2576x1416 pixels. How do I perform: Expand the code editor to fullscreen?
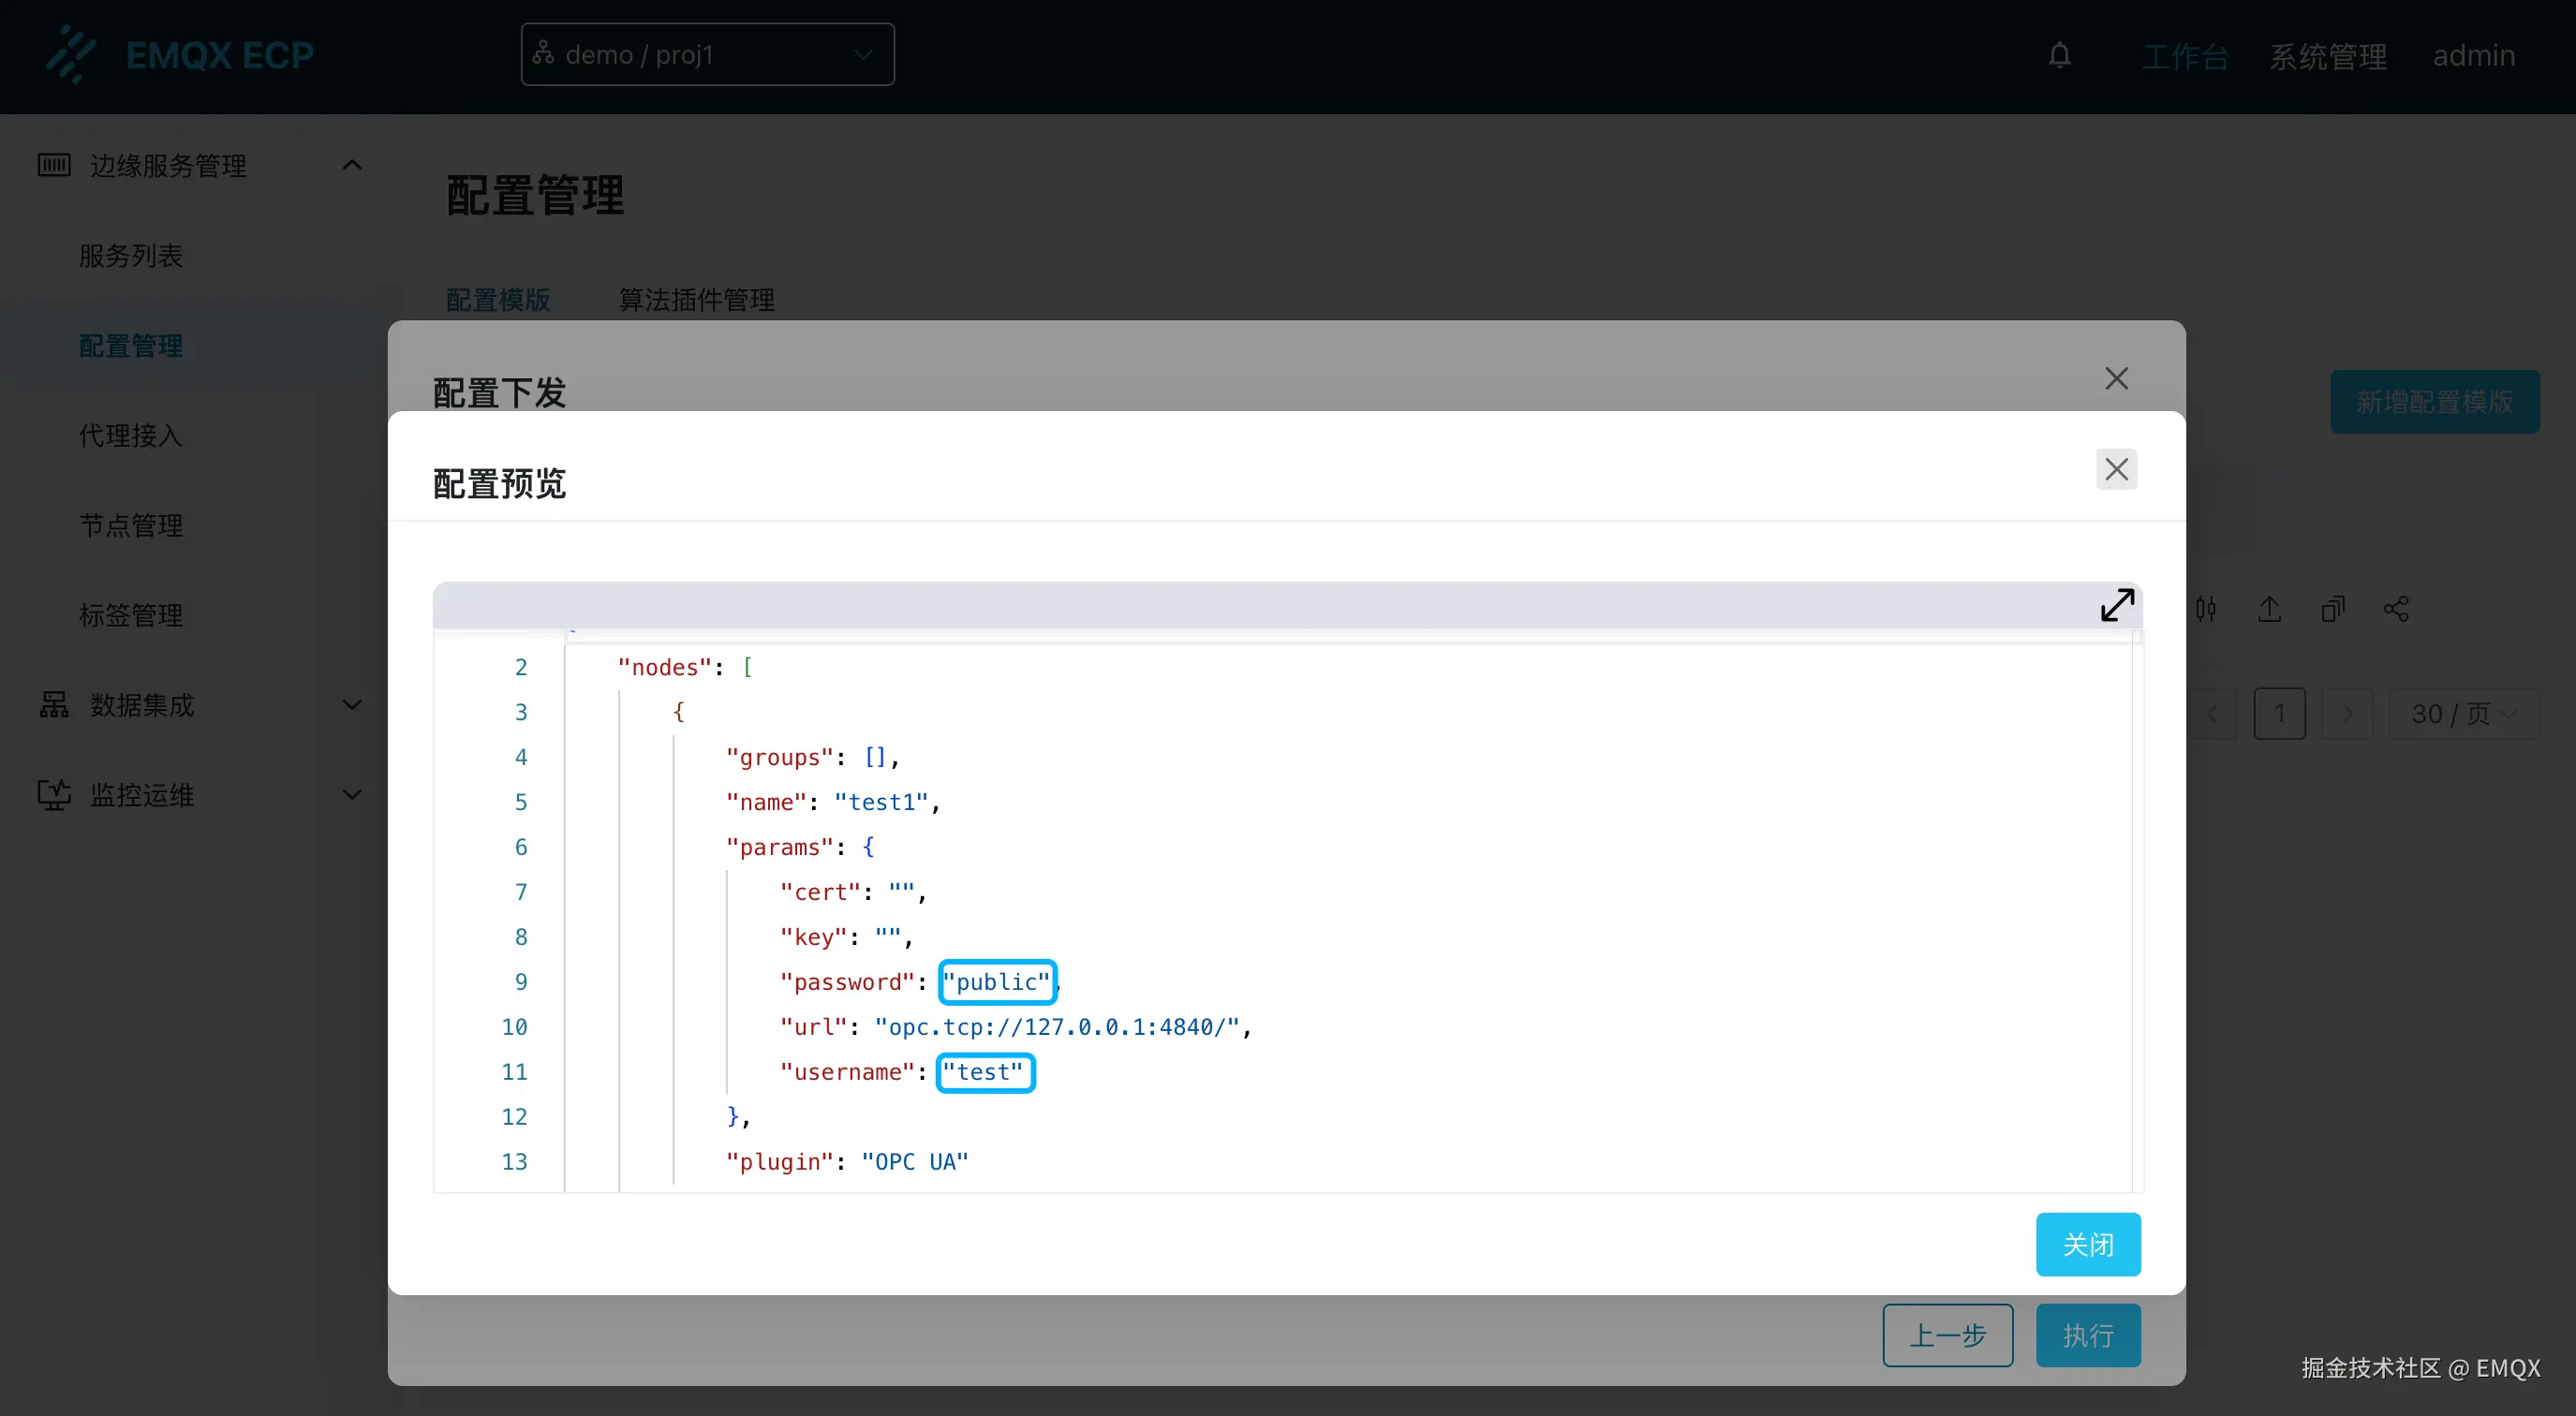[2116, 605]
